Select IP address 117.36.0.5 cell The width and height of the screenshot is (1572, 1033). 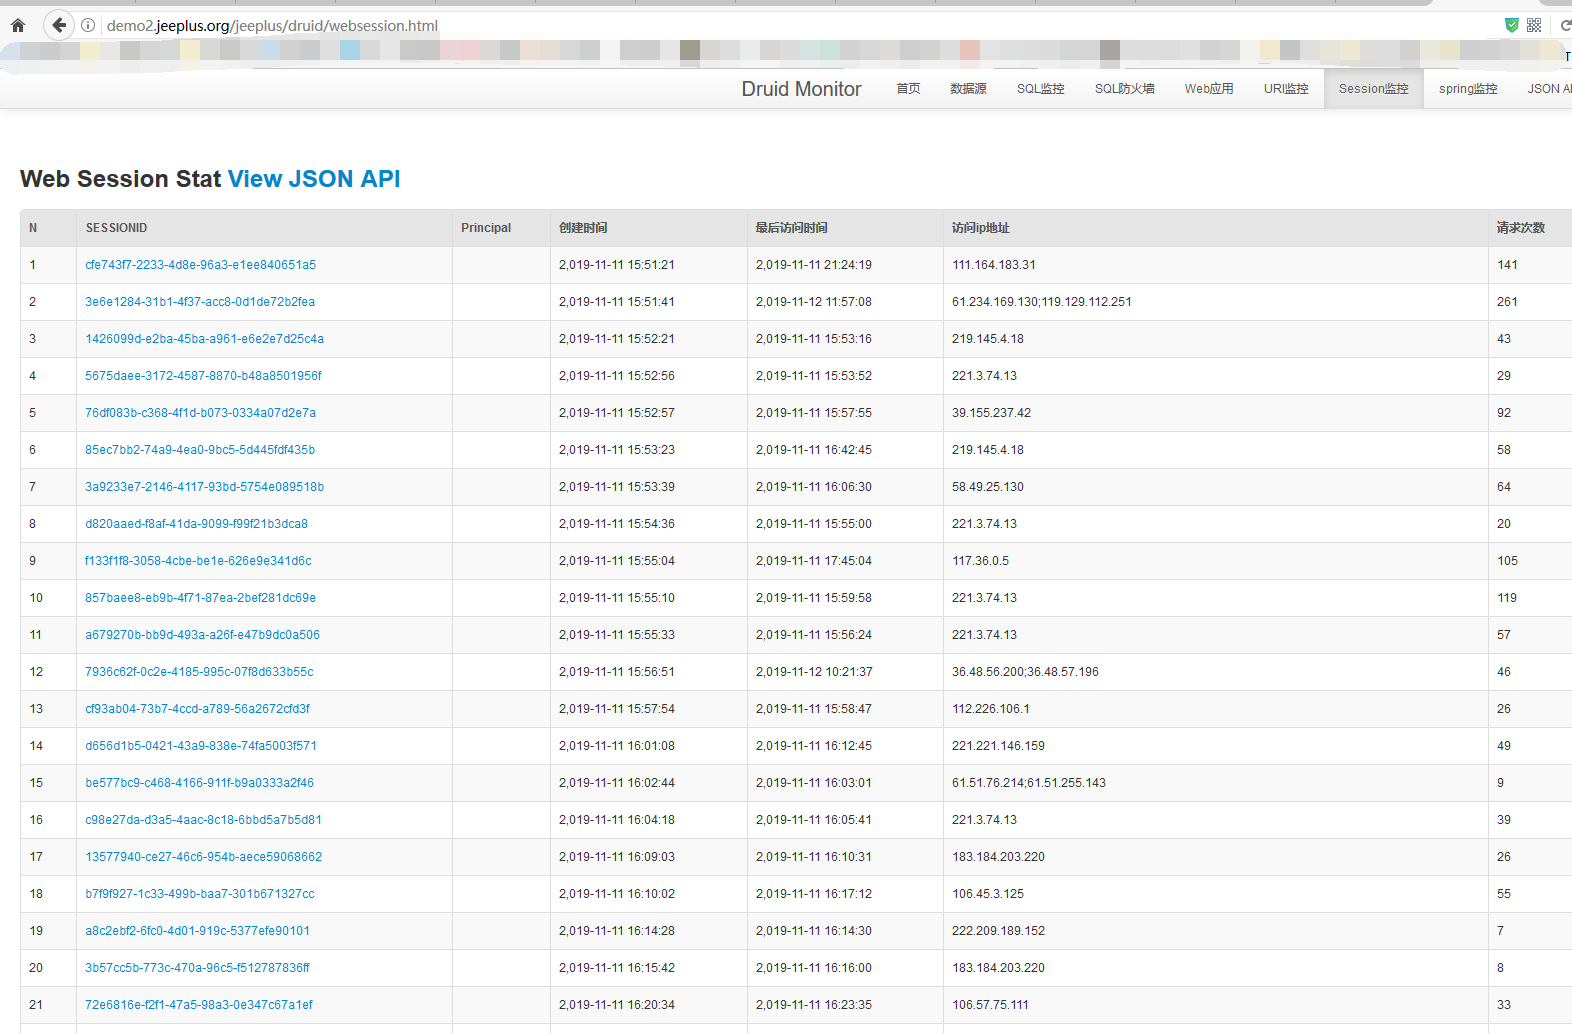point(1215,561)
